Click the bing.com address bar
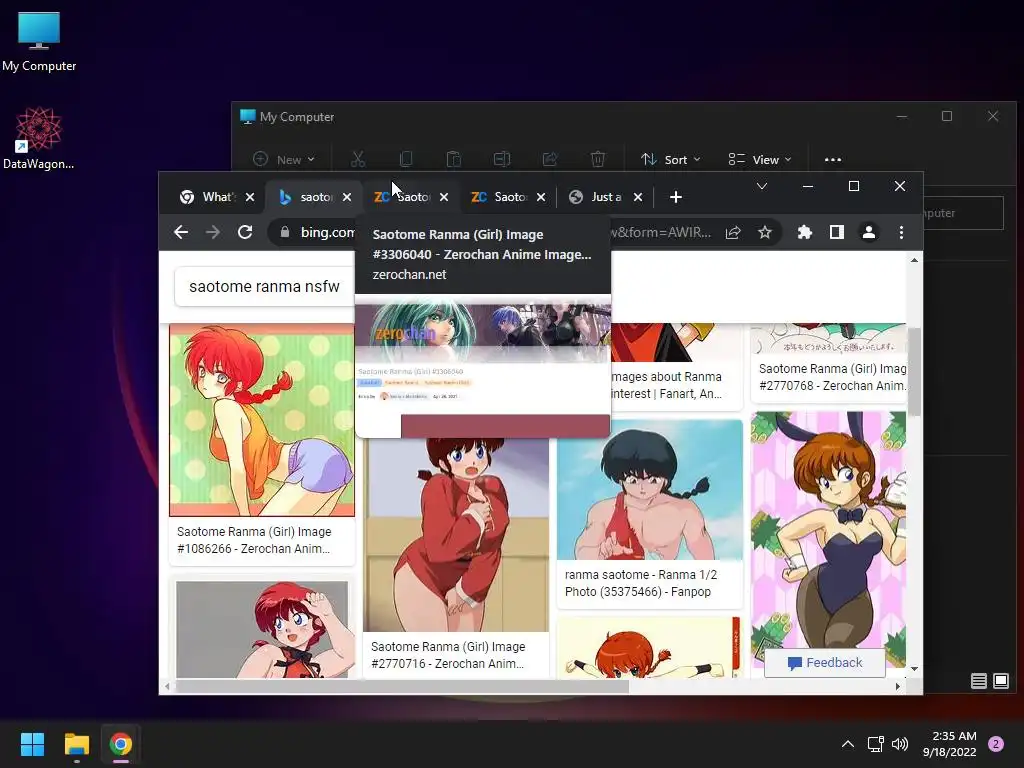The height and width of the screenshot is (768, 1024). coord(526,232)
